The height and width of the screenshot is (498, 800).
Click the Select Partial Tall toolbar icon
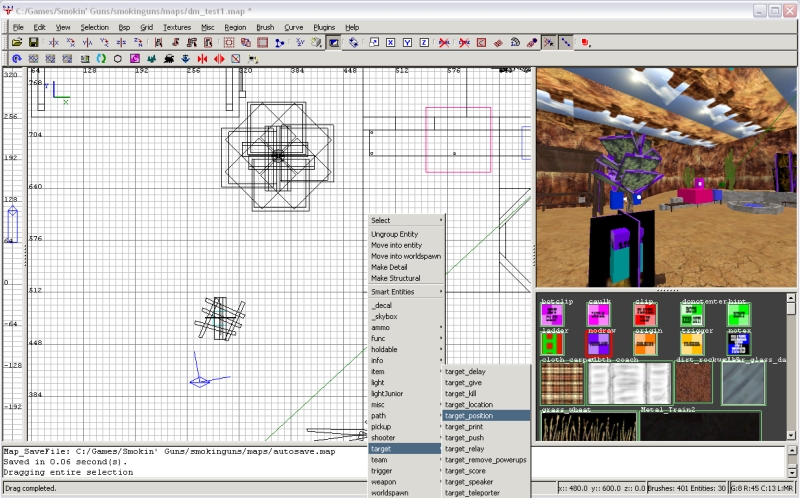point(192,43)
